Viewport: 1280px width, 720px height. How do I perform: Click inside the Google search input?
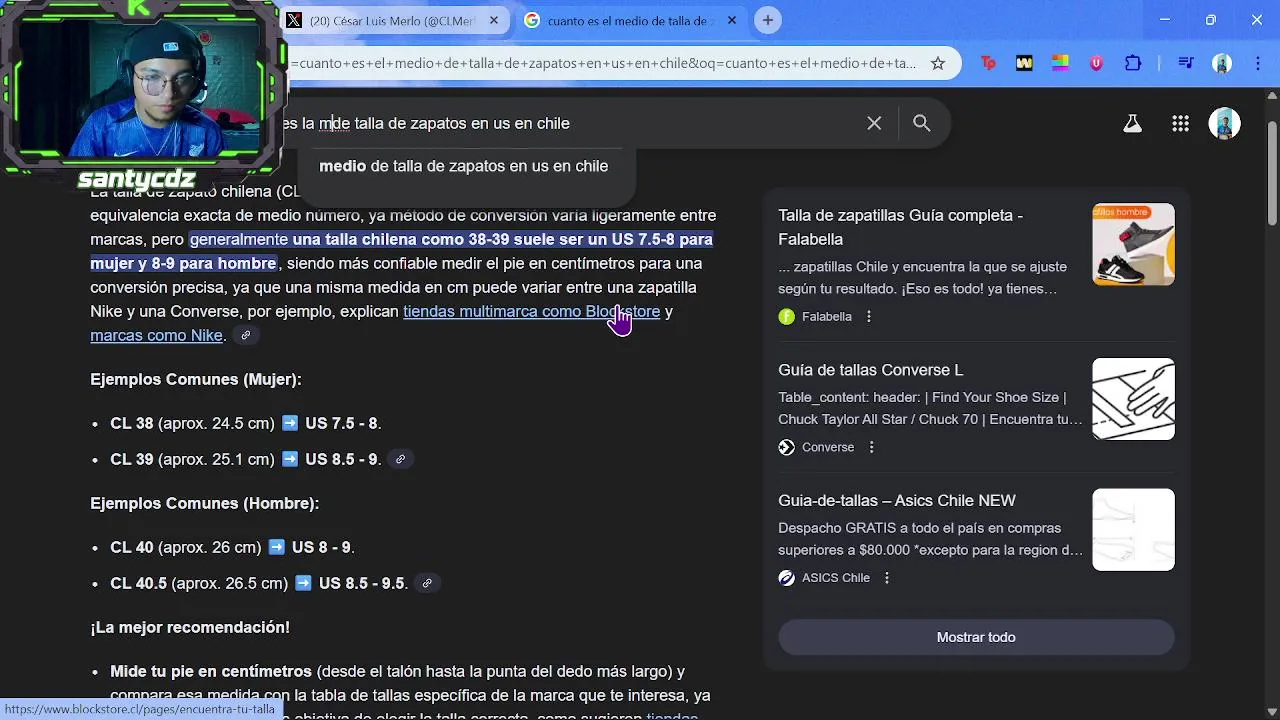[570, 123]
